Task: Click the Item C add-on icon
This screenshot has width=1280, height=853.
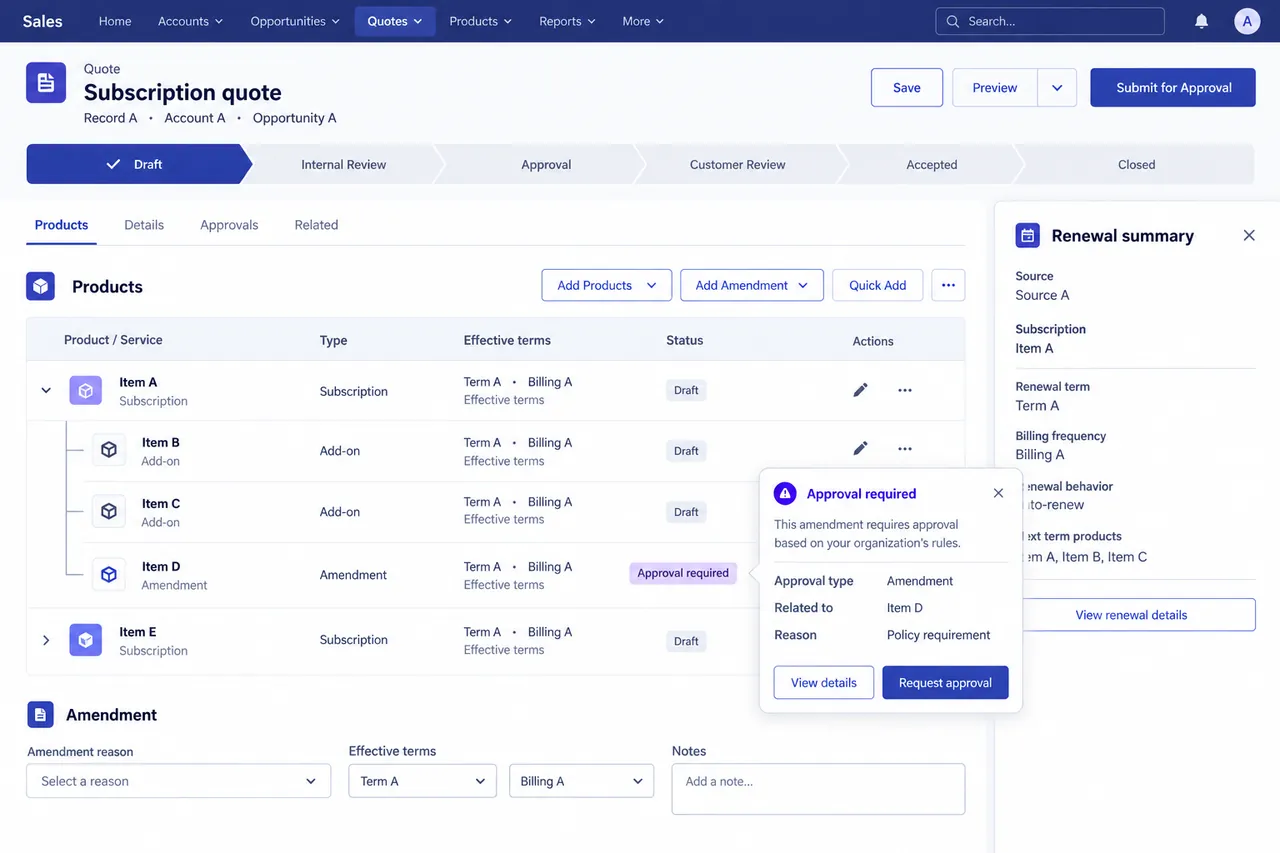Action: [x=109, y=511]
